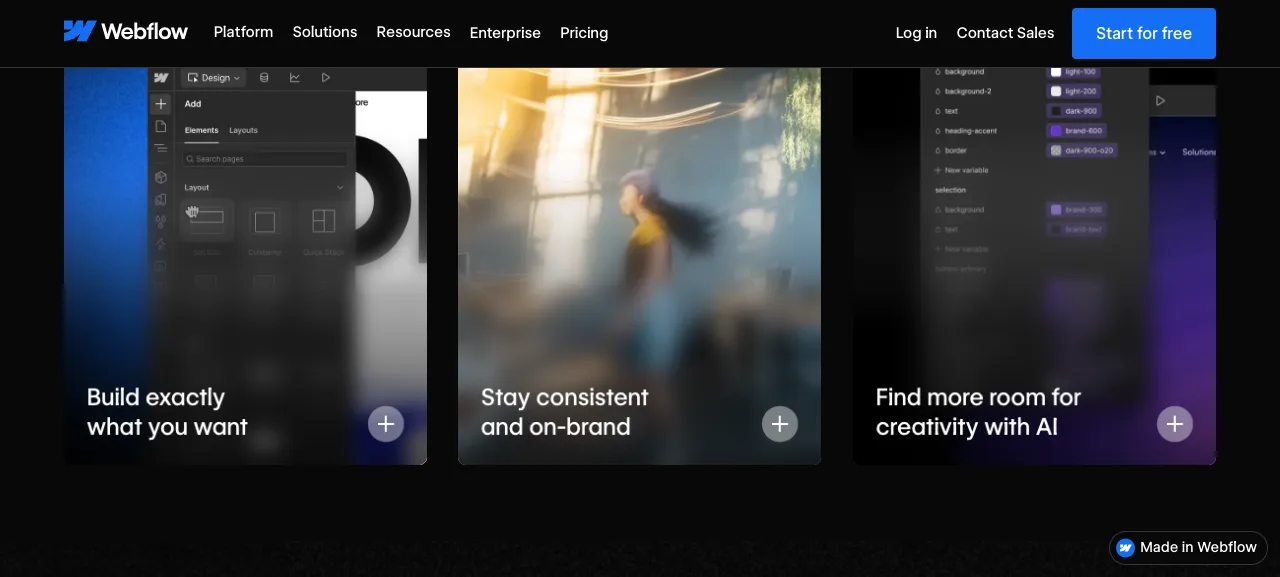Click the Webflow logo inside the designer mockup

[x=161, y=77]
